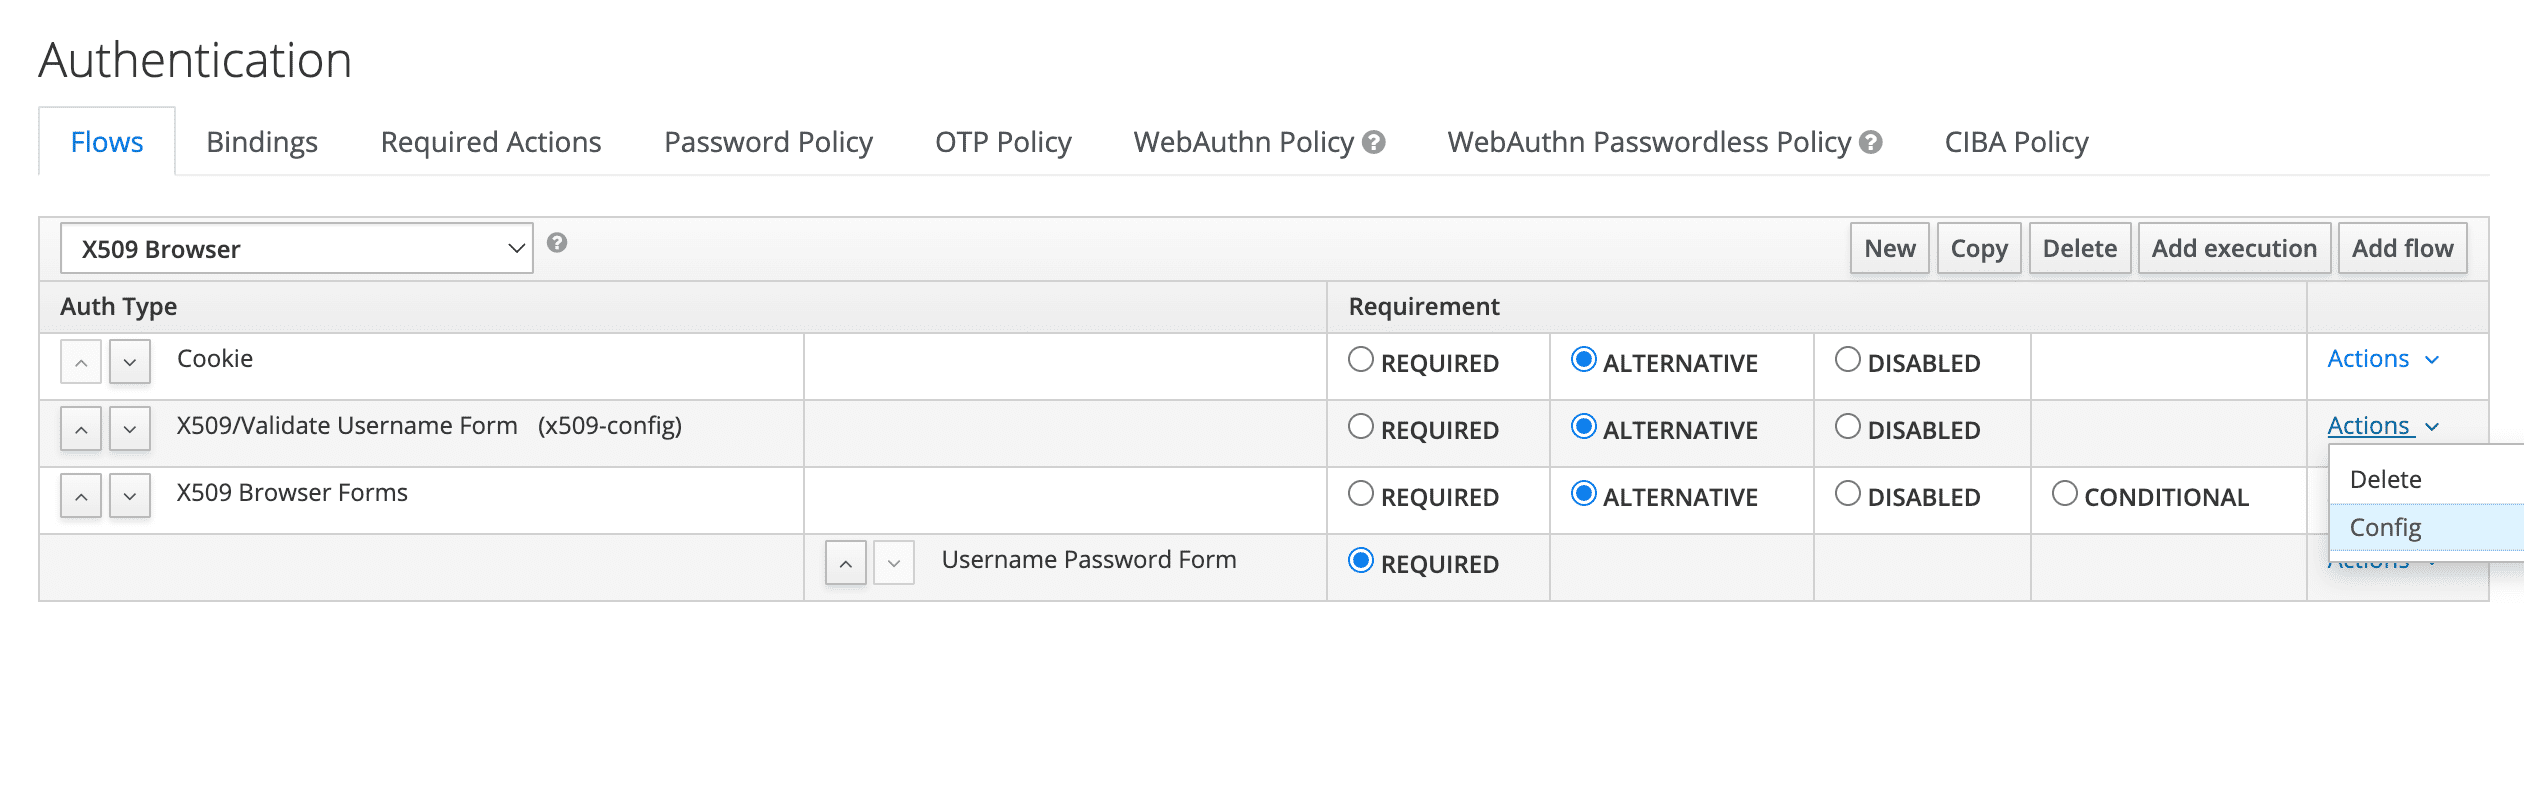Screen dimensions: 2524x787
Task: Click WebAuthn Passwordless Policy help icon
Action: (1871, 143)
